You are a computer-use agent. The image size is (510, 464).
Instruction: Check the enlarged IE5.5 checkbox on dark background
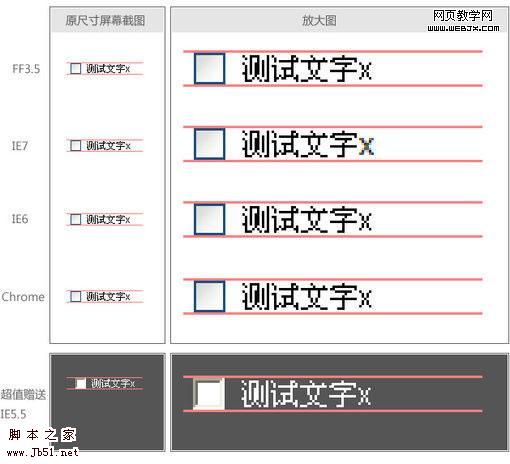pyautogui.click(x=209, y=394)
